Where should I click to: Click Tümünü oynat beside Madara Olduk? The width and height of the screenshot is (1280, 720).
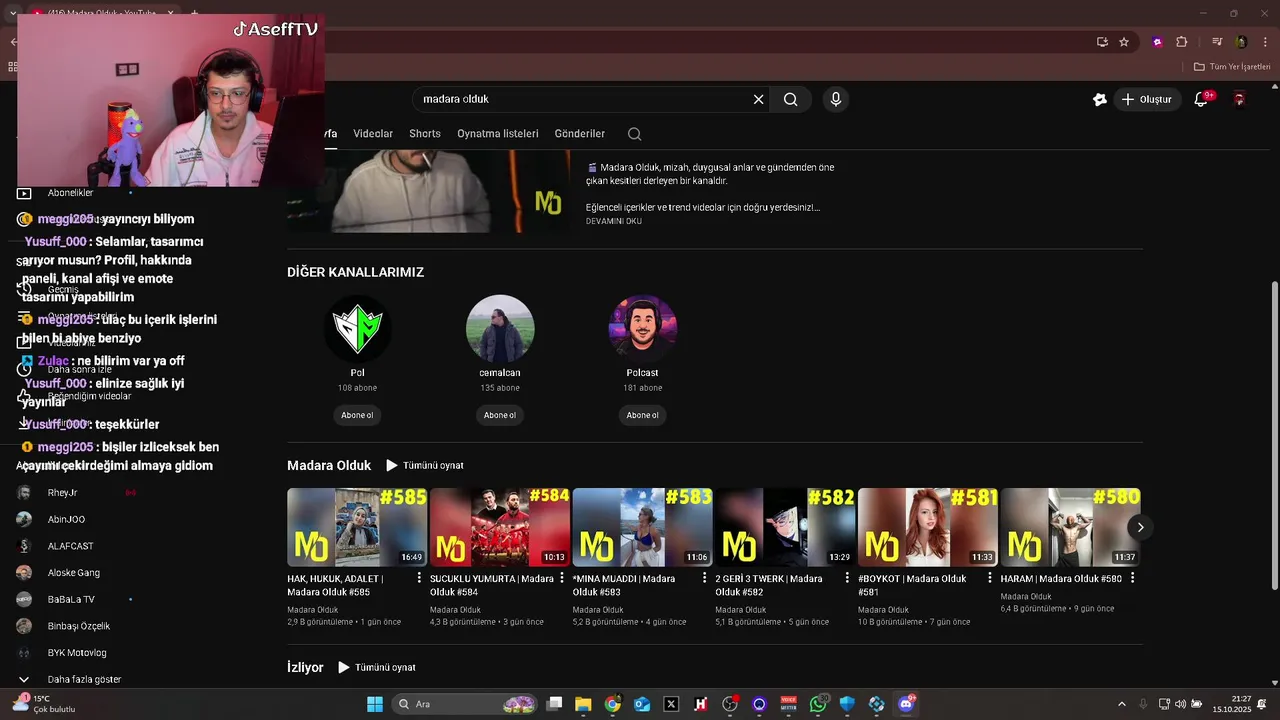(425, 466)
